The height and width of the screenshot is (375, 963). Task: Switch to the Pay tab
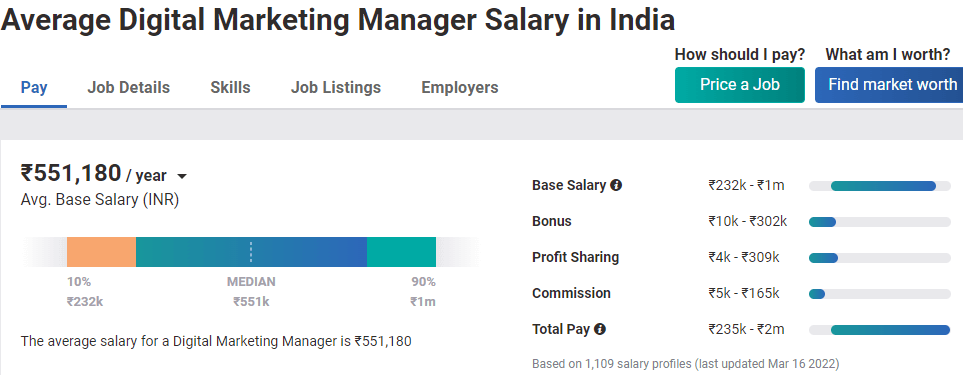[34, 88]
